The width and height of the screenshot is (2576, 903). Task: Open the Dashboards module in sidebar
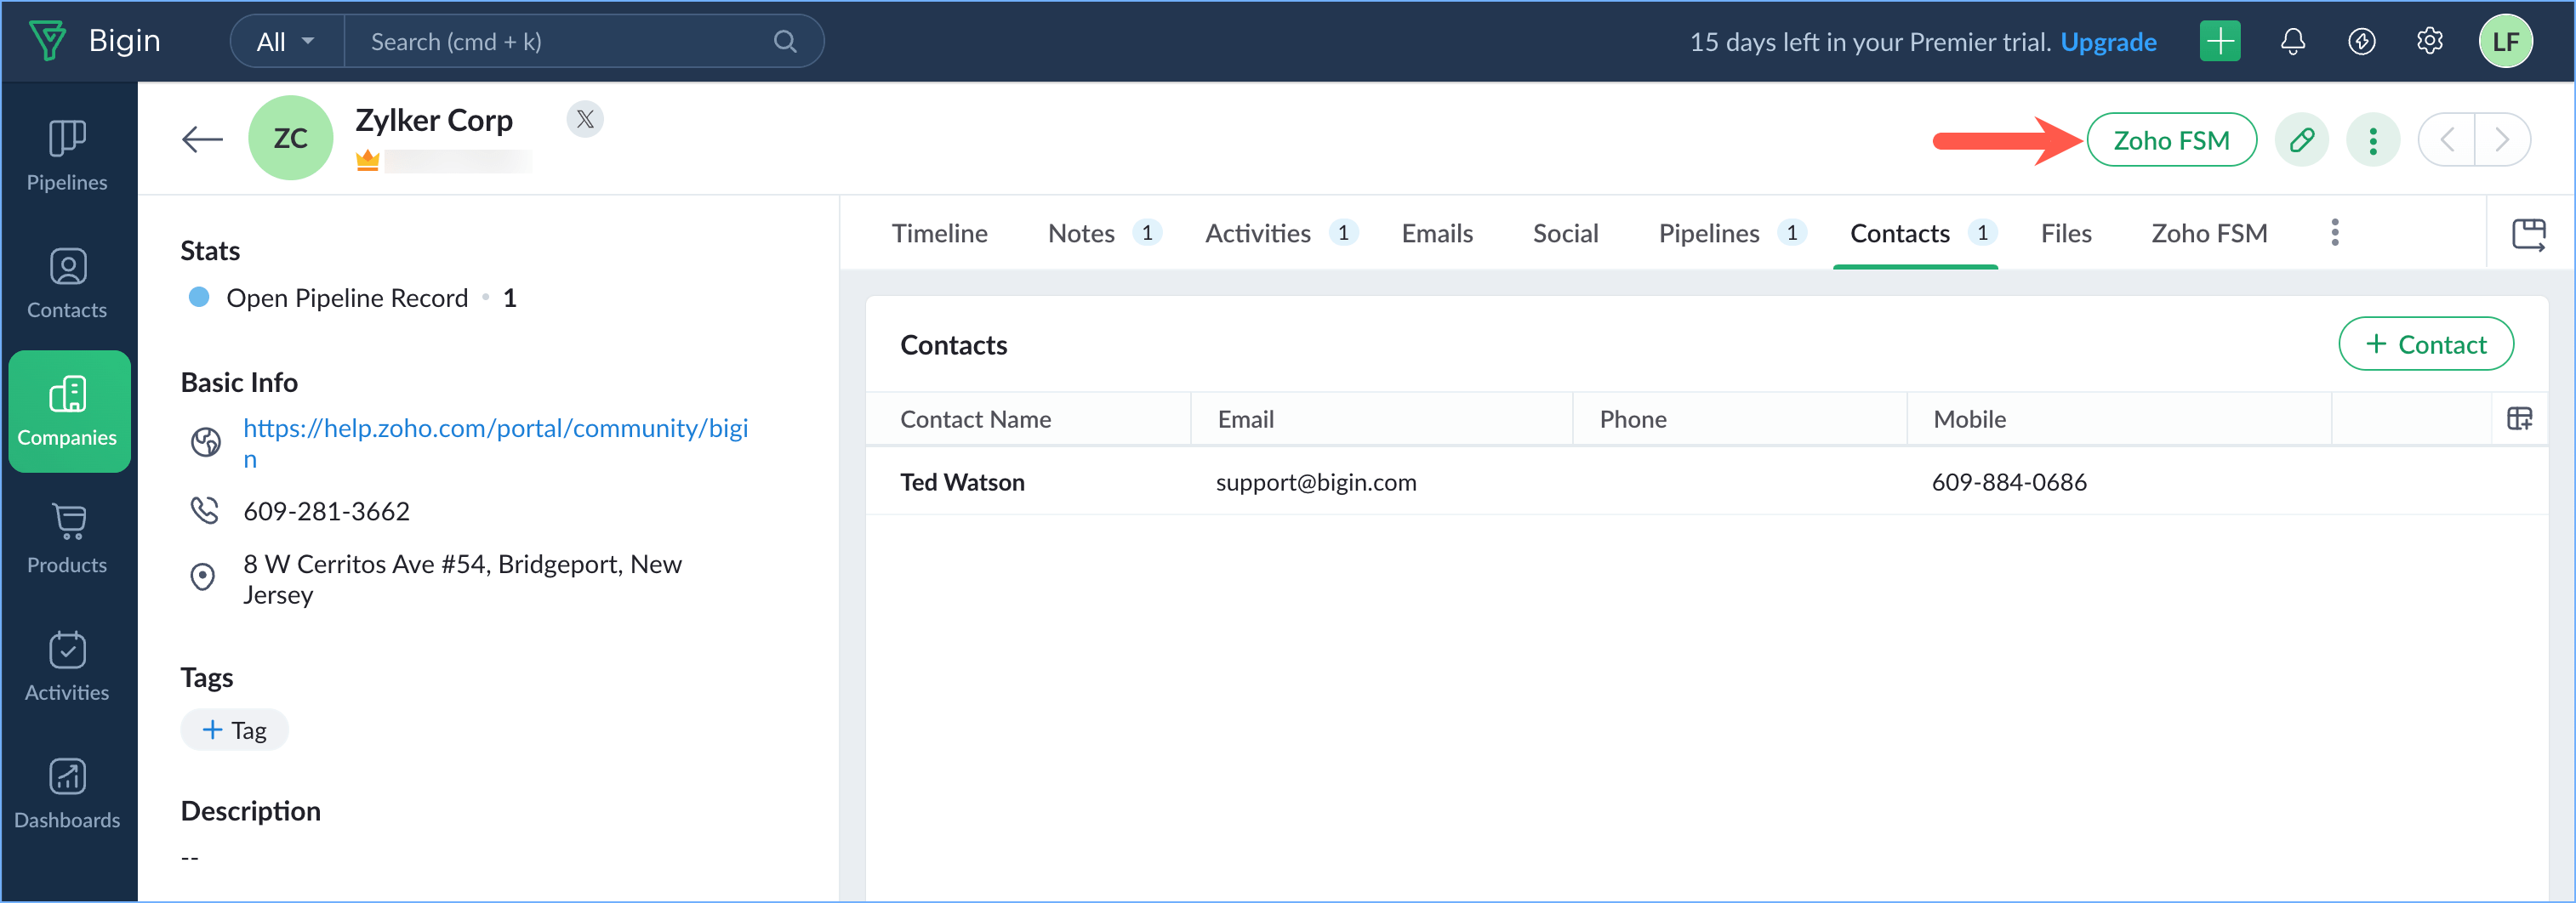[x=67, y=794]
